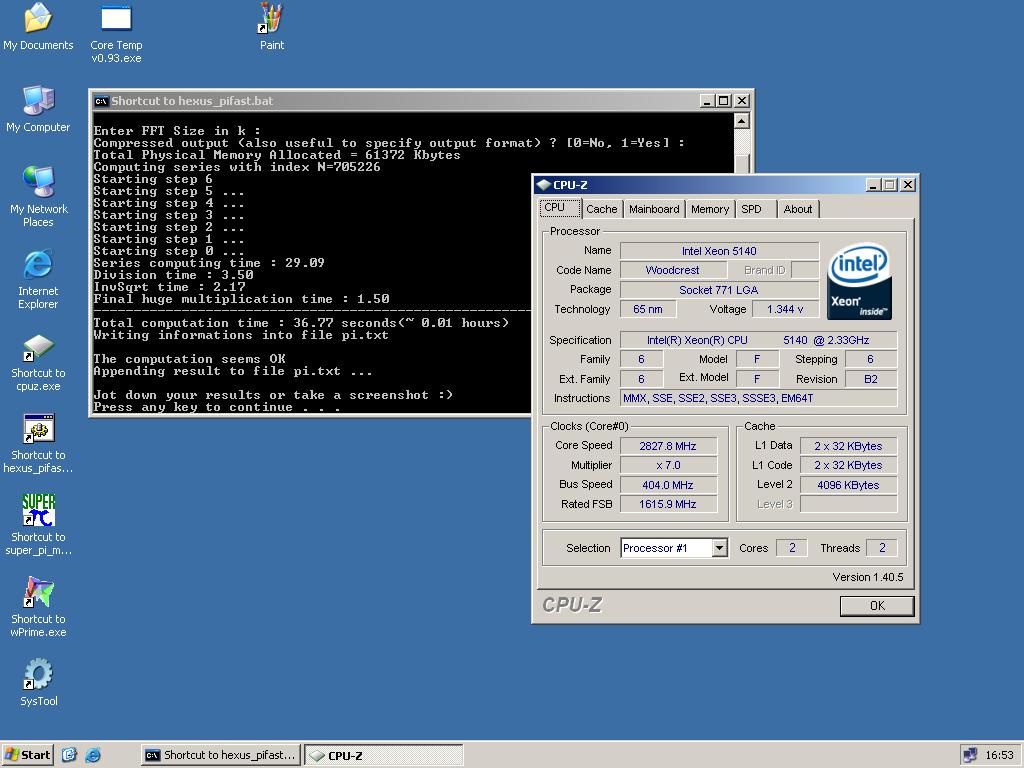Screen dimensions: 1024x768
Task: Click the Threads value field
Action: (x=882, y=548)
